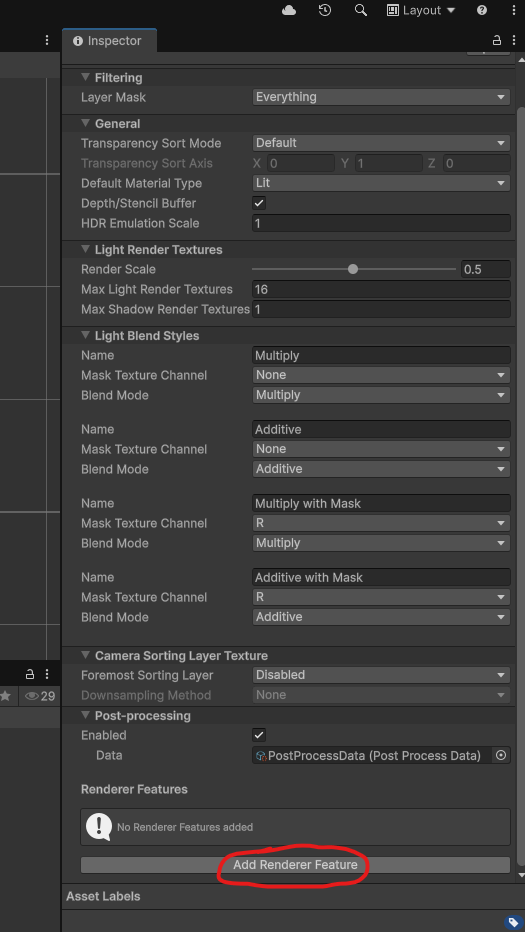Screen dimensions: 525x932
Task: Open the top toolbar kebab menu
Action: [x=514, y=10]
